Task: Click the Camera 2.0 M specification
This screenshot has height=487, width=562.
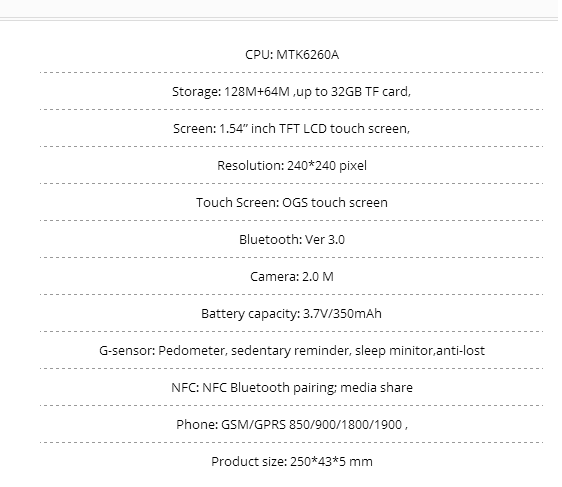Action: click(292, 277)
